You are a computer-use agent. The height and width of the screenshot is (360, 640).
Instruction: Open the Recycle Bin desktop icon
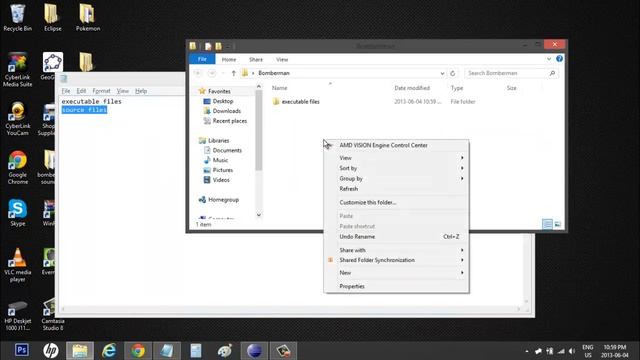[x=17, y=17]
